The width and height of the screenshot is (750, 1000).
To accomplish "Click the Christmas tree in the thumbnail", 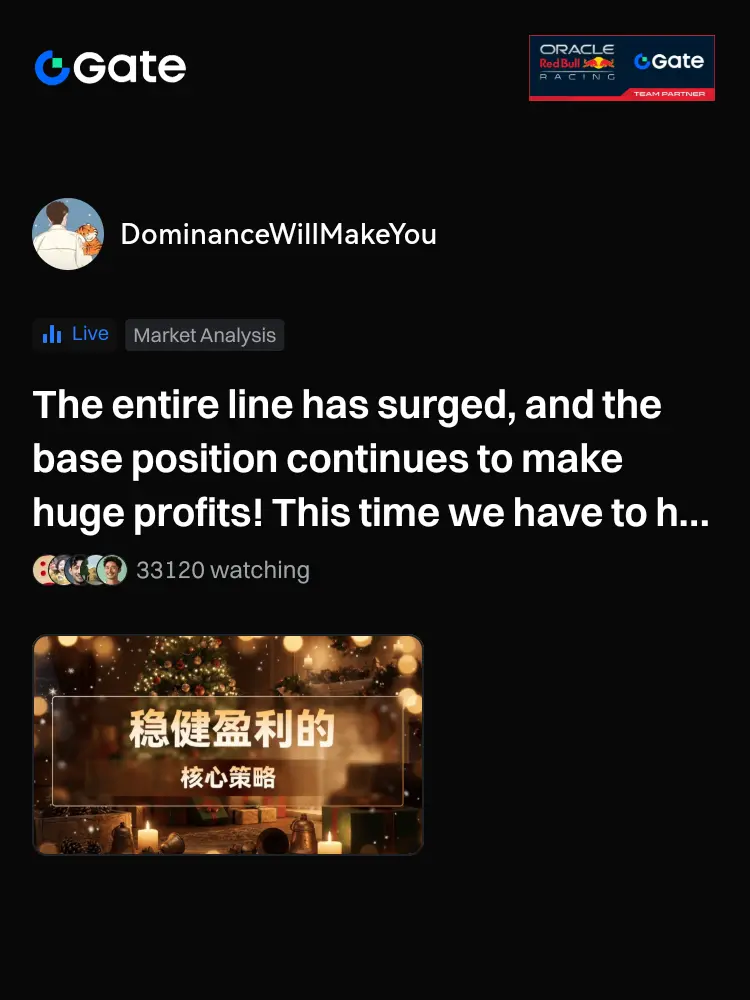I will point(187,665).
